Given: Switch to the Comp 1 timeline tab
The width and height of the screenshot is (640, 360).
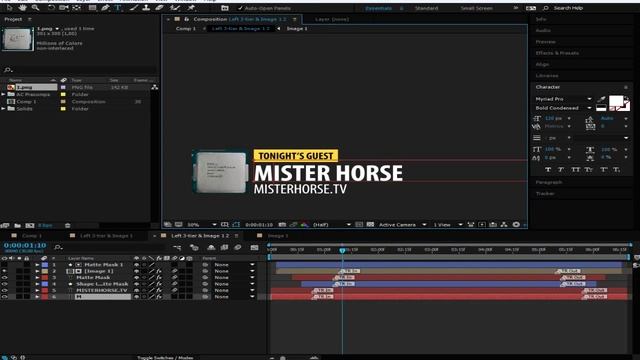Looking at the screenshot, I should [x=32, y=236].
